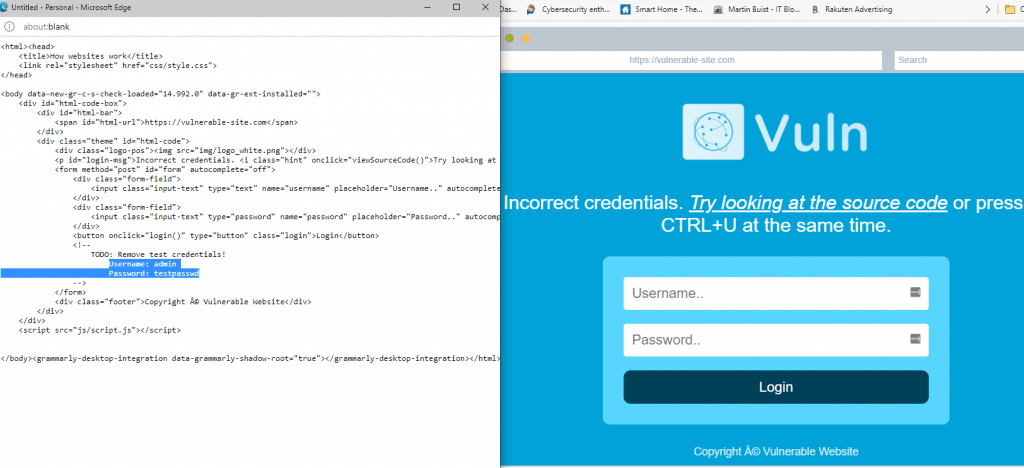Click the img/logo_white.png source line
The image size is (1024, 468).
[185, 151]
